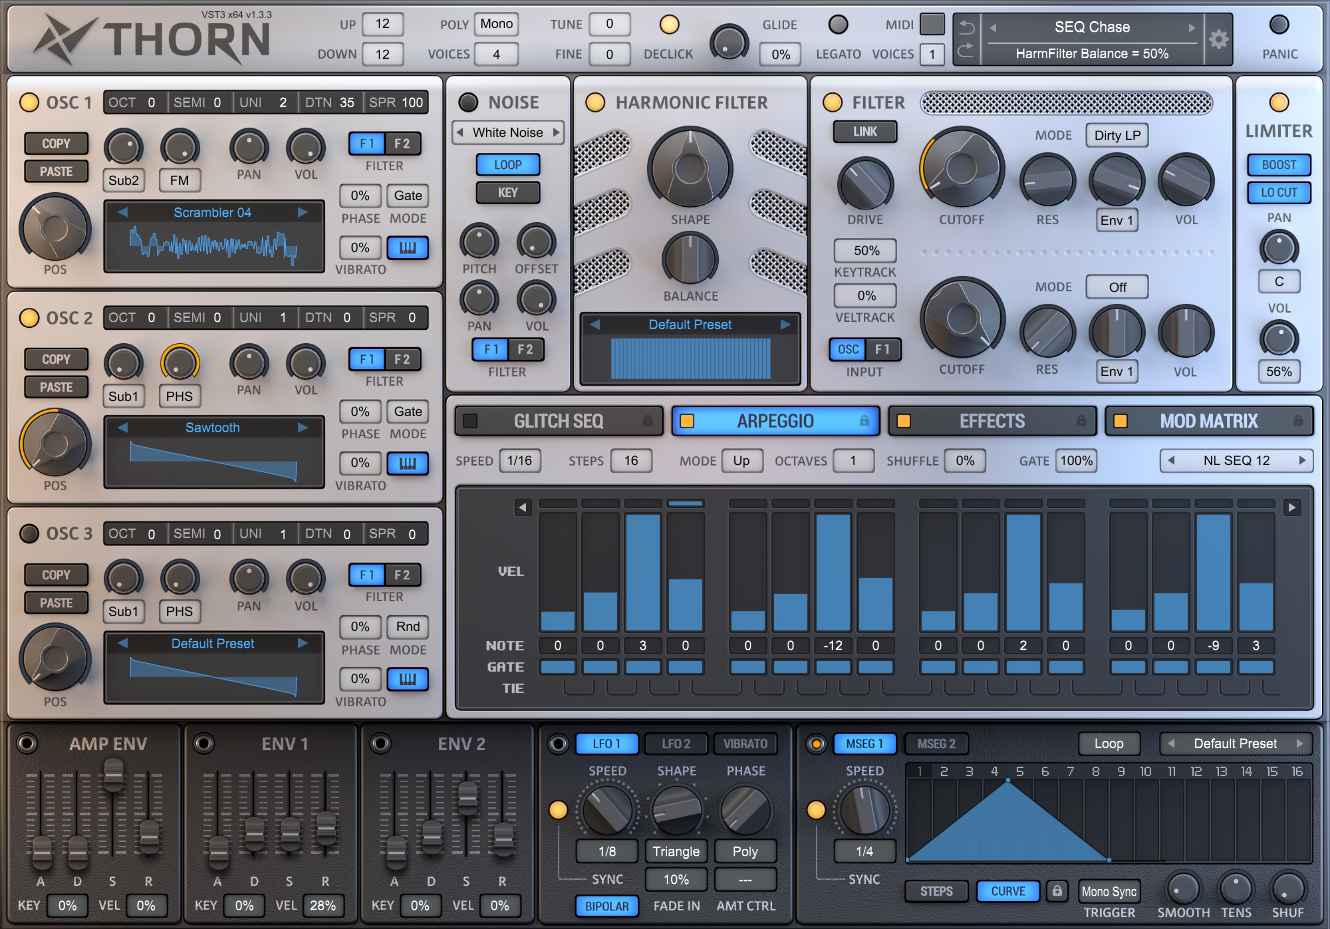Enable LINK in the Filter section

click(864, 131)
